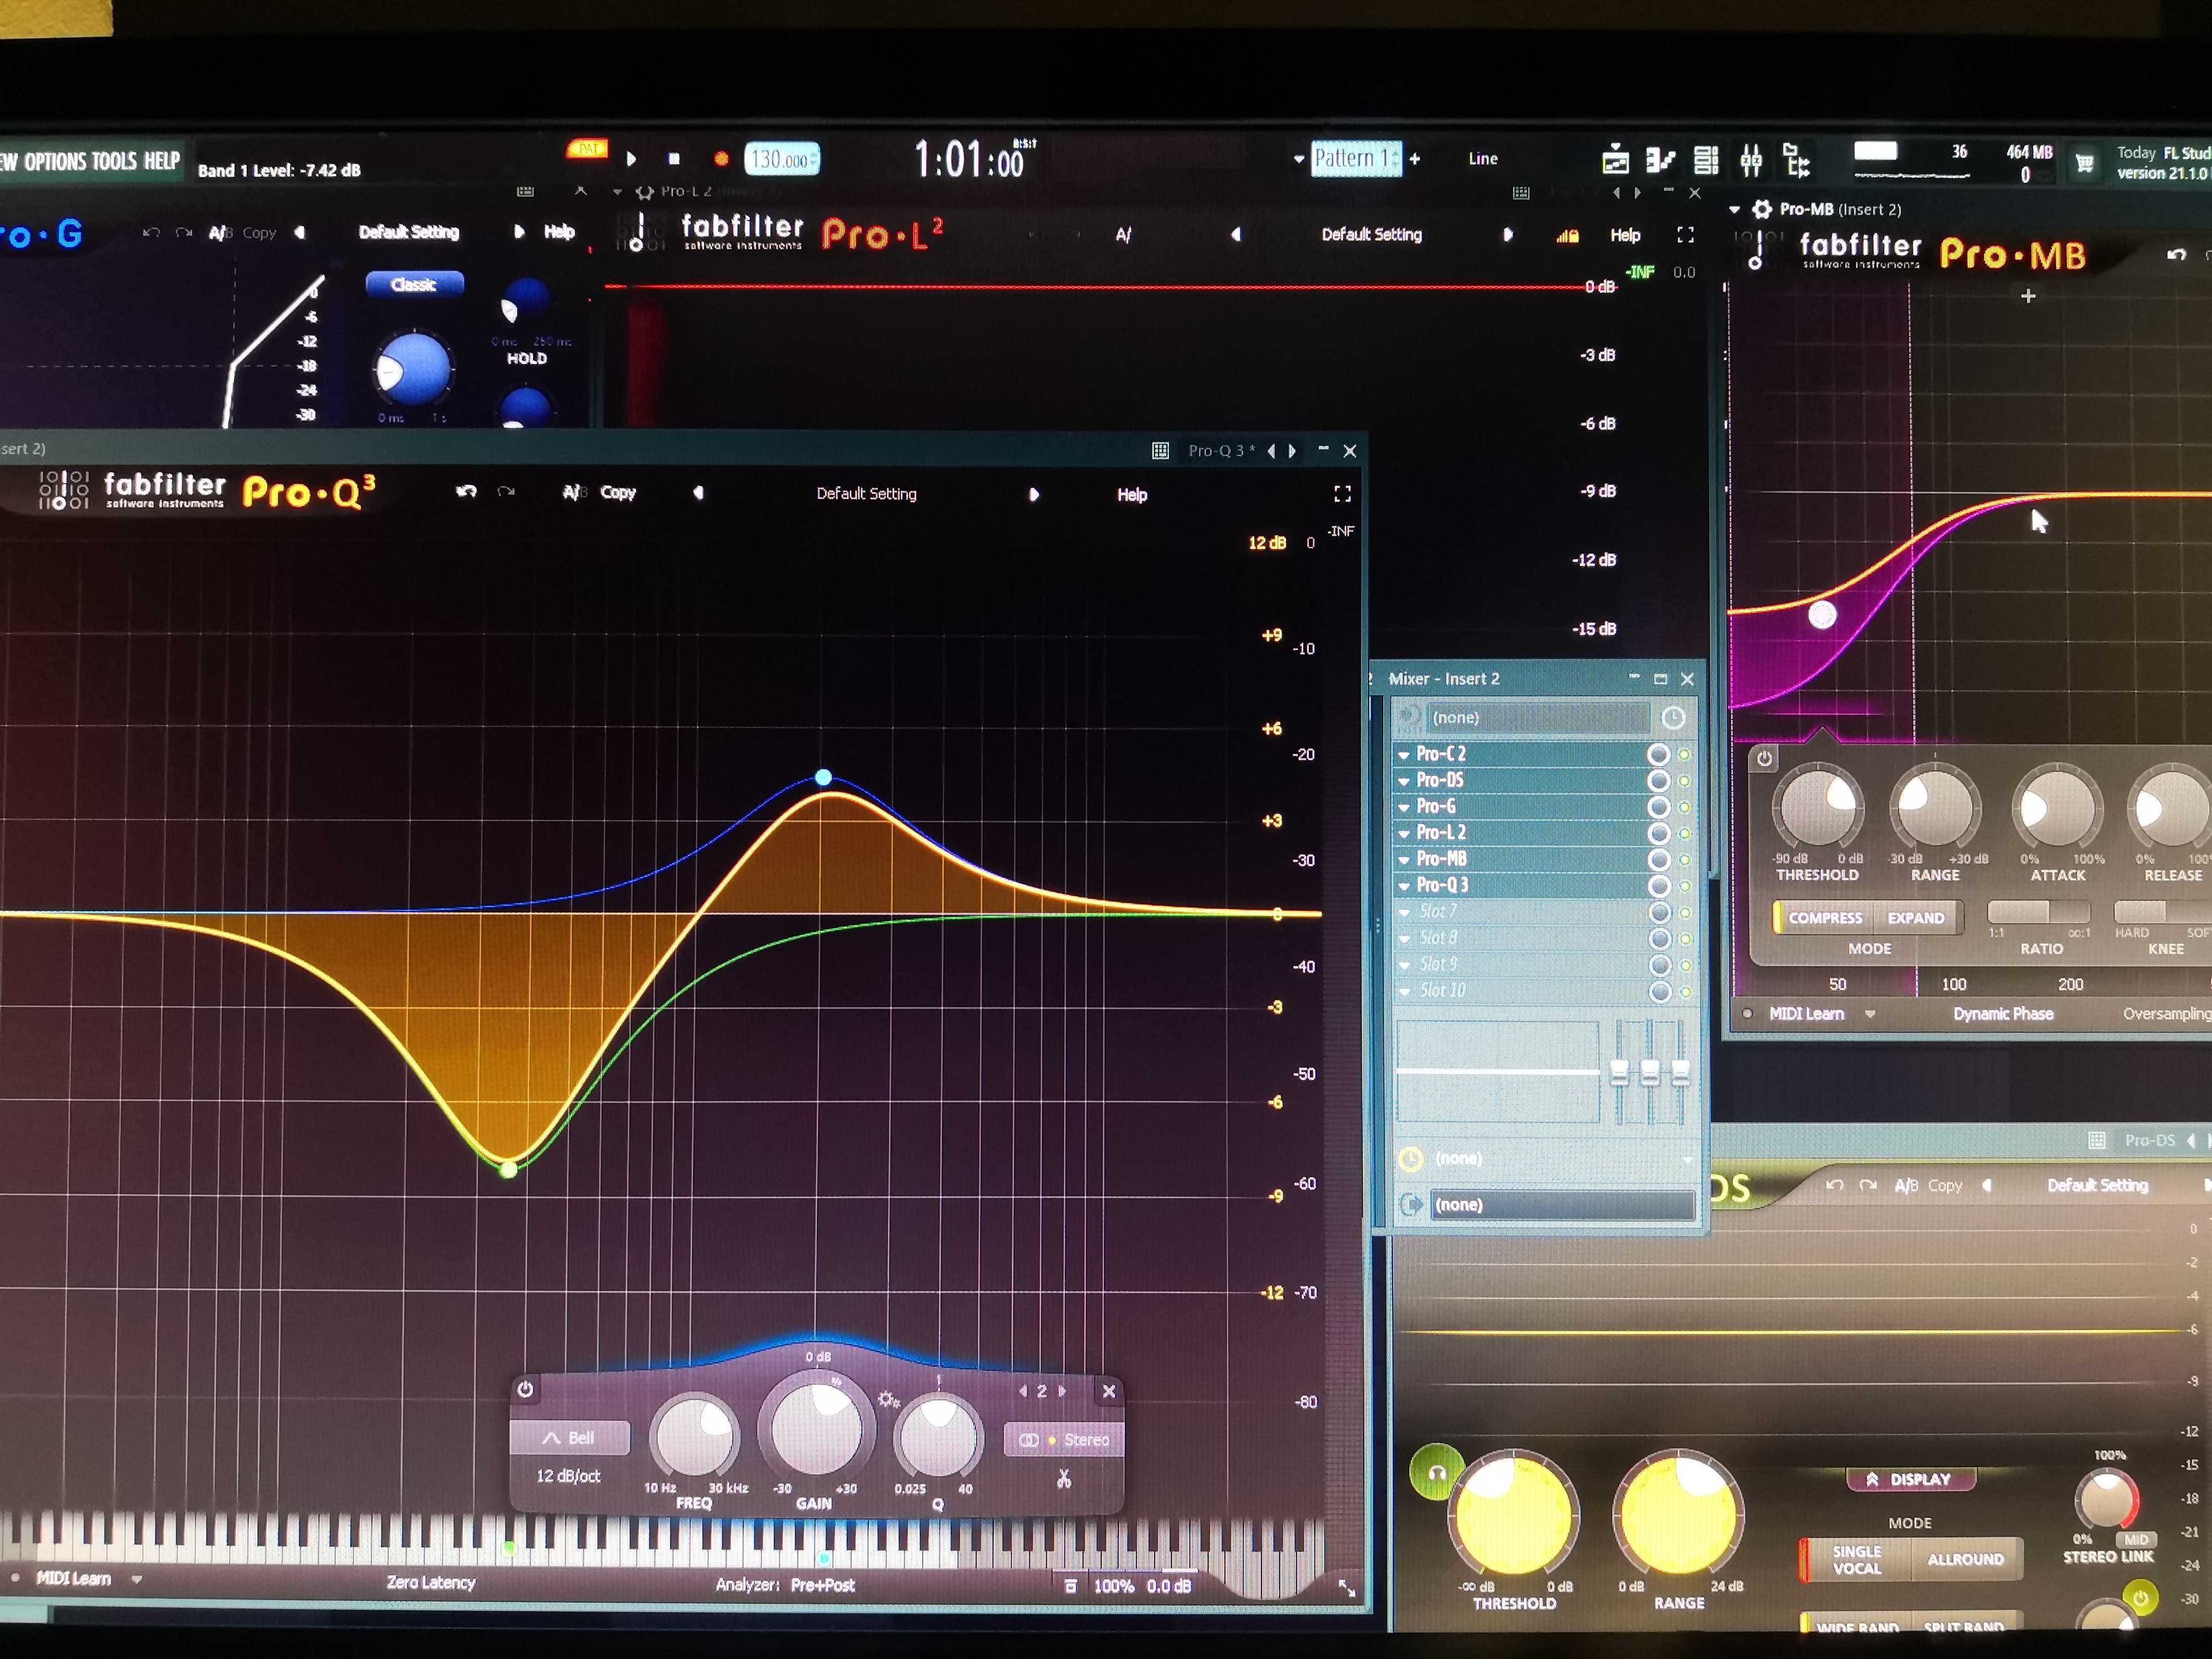This screenshot has height=1659, width=2212.
Task: Click Copy in the Pro-Q 3 header
Action: [x=618, y=492]
